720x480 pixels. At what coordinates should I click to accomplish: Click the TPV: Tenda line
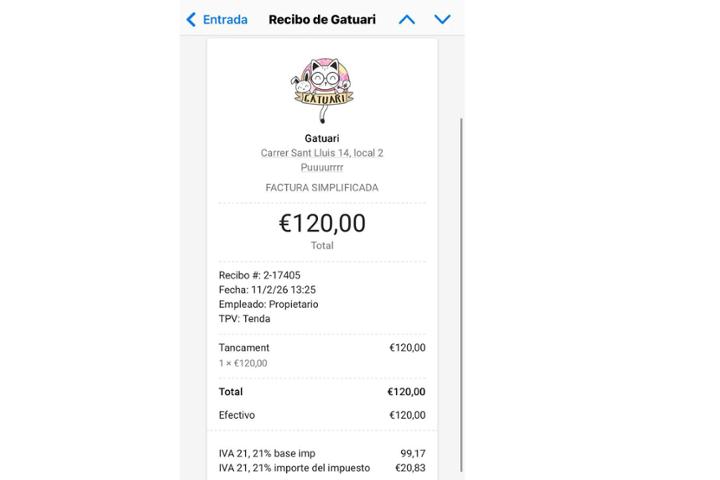point(244,319)
